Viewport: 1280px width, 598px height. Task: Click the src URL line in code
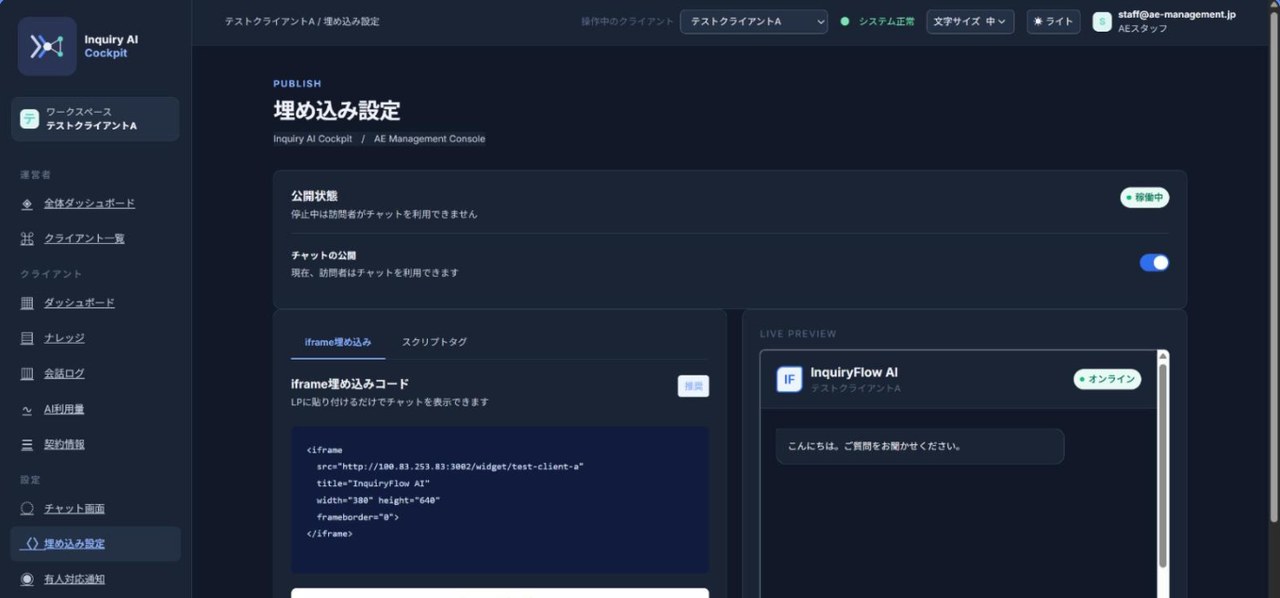point(450,467)
